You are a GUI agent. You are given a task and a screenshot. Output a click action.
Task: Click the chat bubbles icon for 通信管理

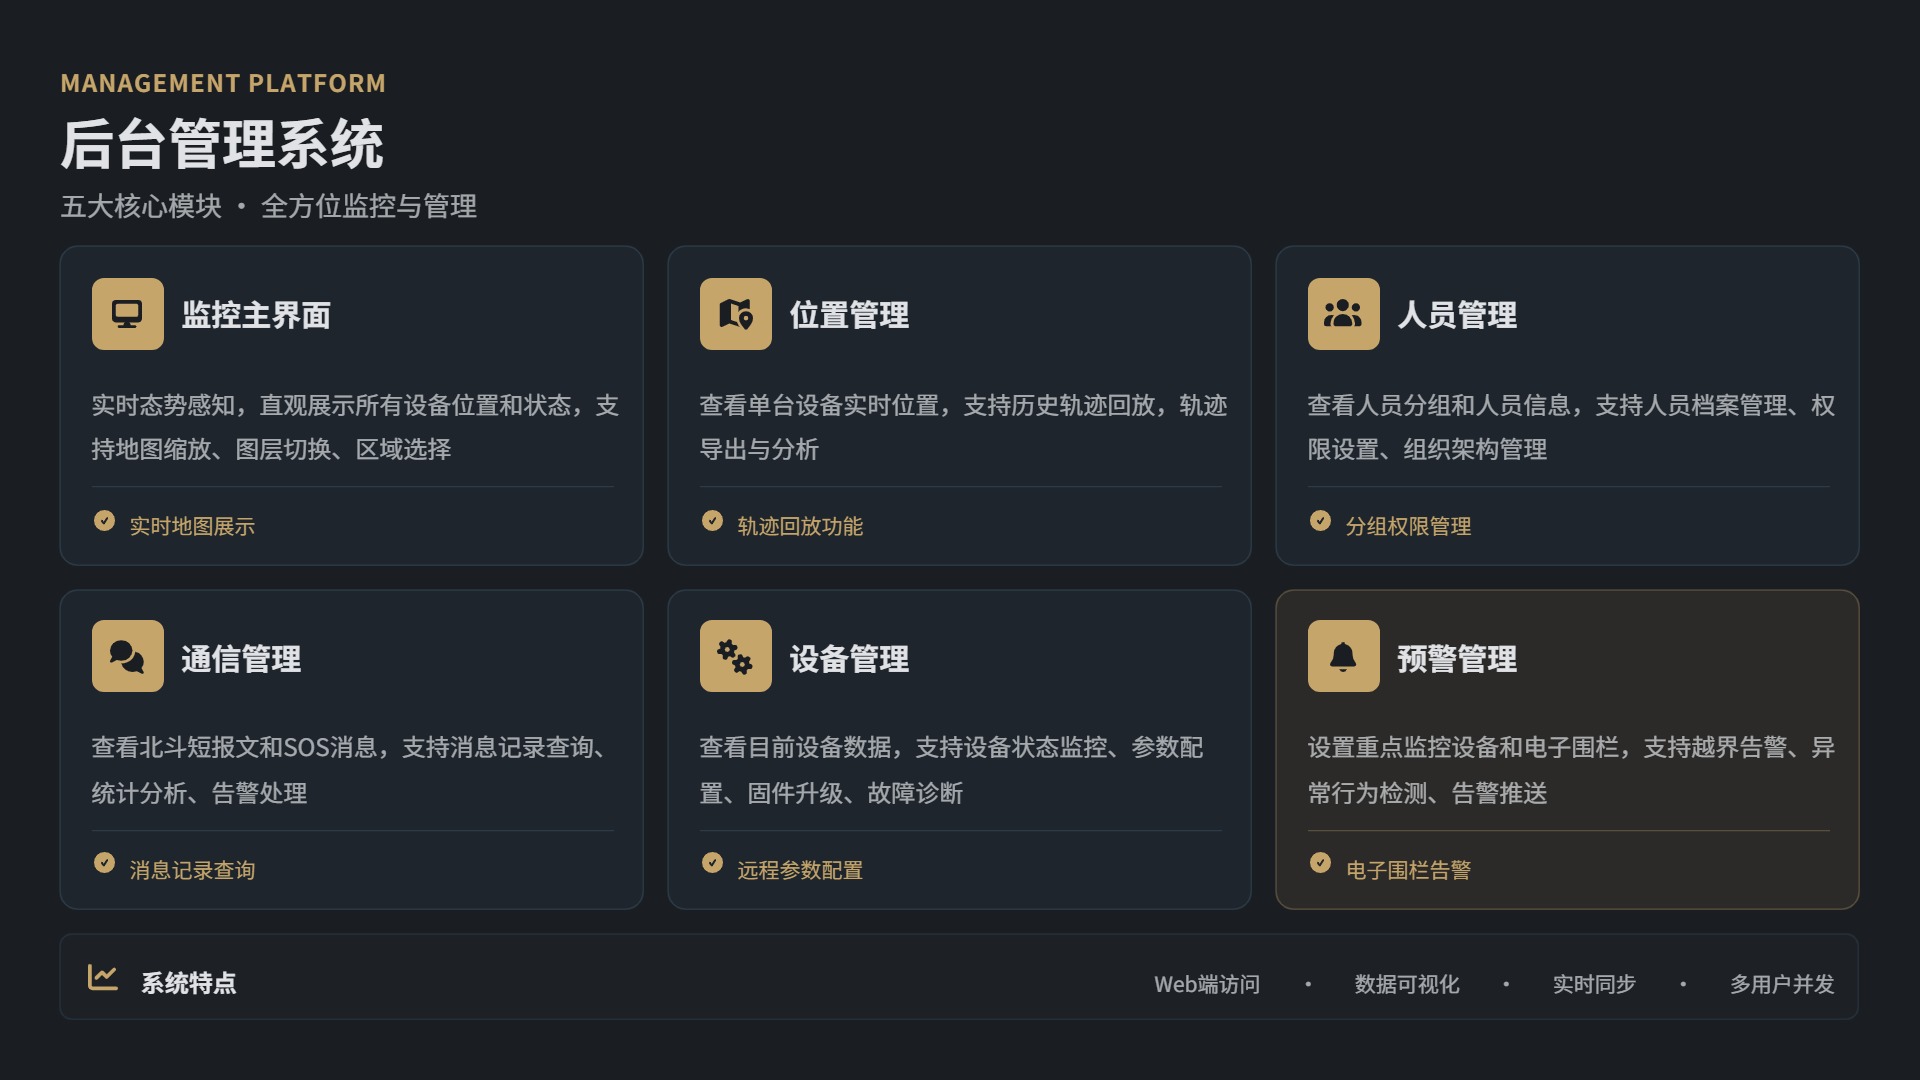click(x=127, y=657)
